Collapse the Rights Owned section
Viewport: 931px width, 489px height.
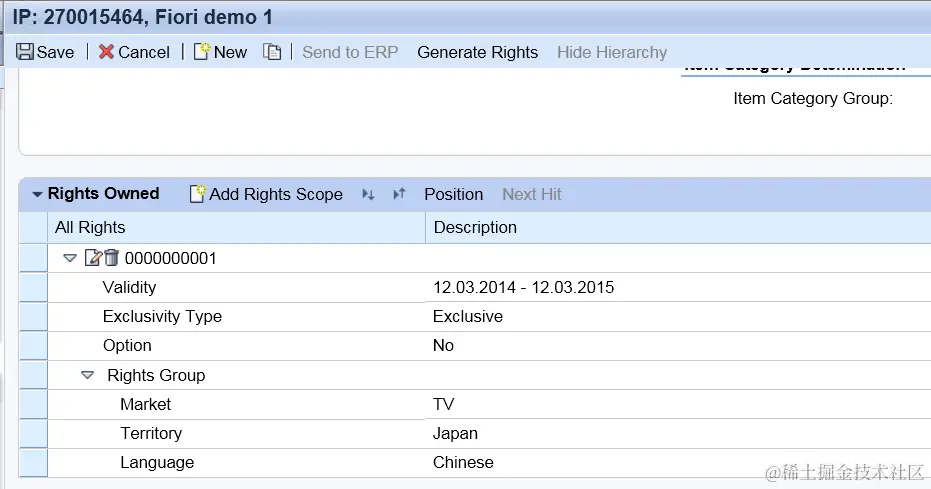(37, 194)
